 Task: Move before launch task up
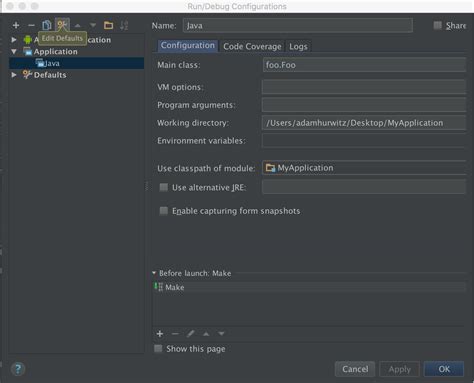[206, 334]
